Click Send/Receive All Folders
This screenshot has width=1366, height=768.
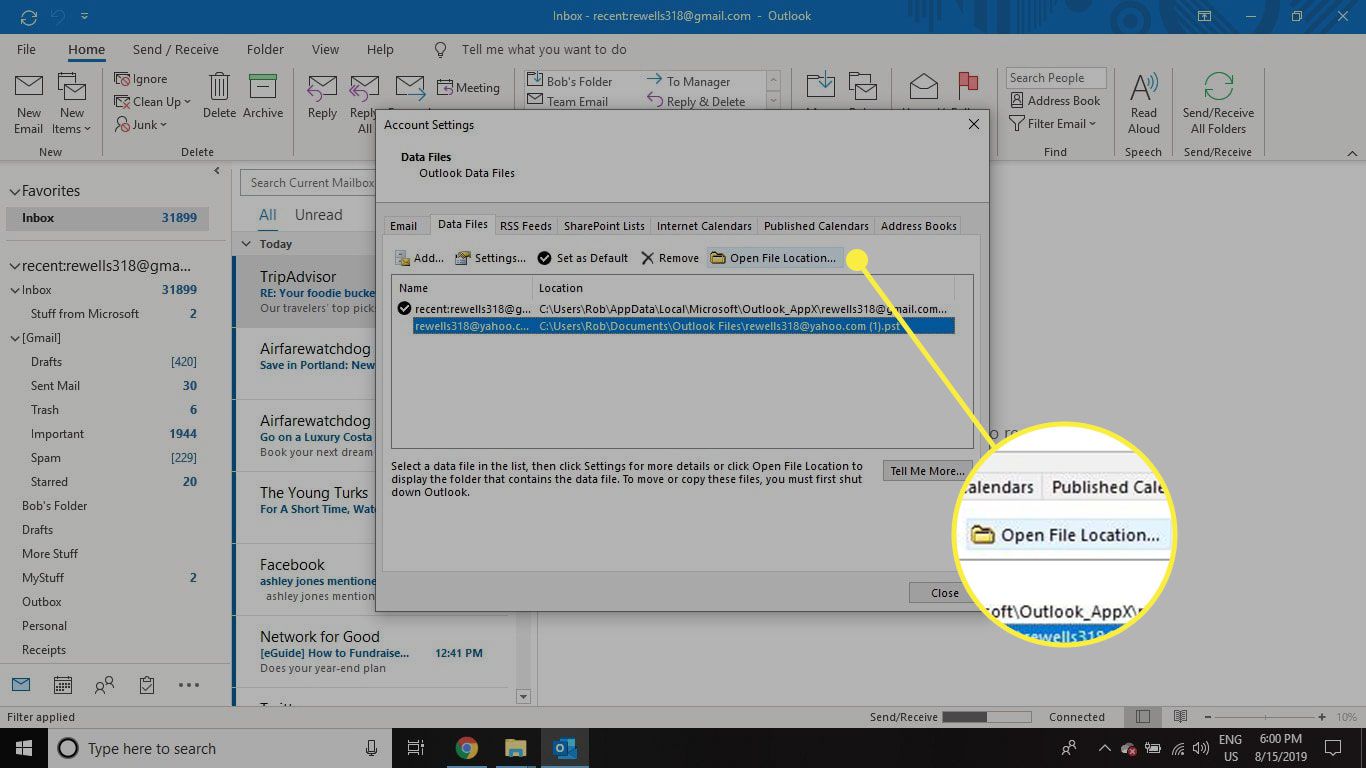1218,103
